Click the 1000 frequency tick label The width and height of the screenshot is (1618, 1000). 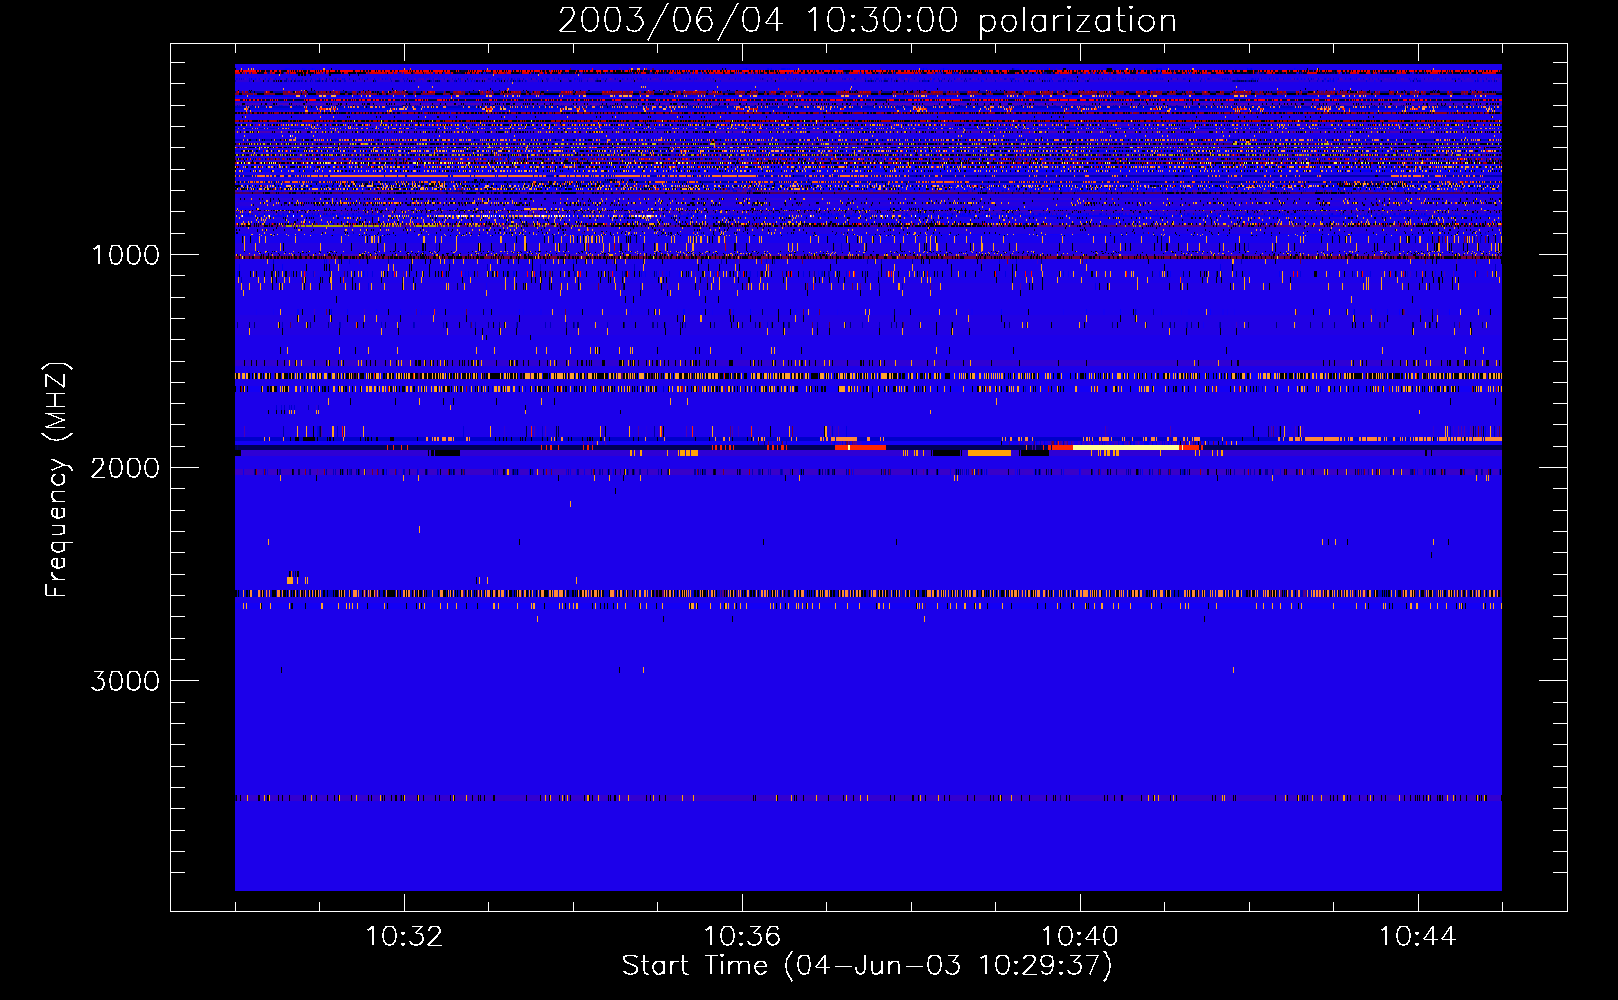point(125,255)
